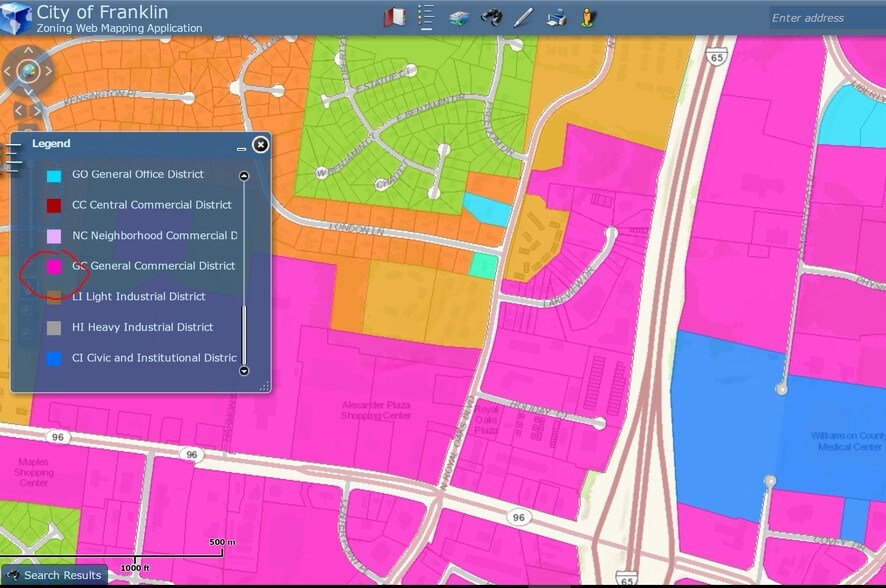Select the yellow street view person icon
Image resolution: width=886 pixels, height=588 pixels.
tap(587, 17)
